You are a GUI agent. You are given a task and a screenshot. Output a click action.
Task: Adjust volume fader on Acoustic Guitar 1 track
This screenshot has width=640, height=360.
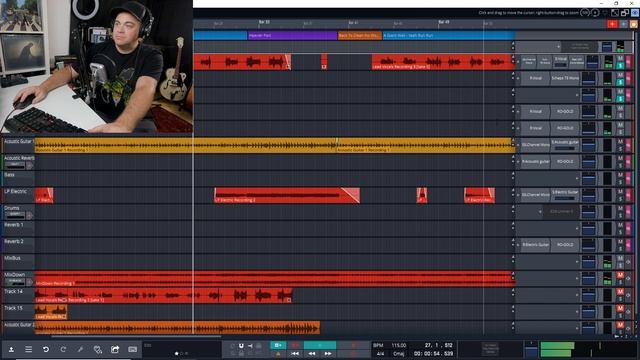click(x=589, y=145)
